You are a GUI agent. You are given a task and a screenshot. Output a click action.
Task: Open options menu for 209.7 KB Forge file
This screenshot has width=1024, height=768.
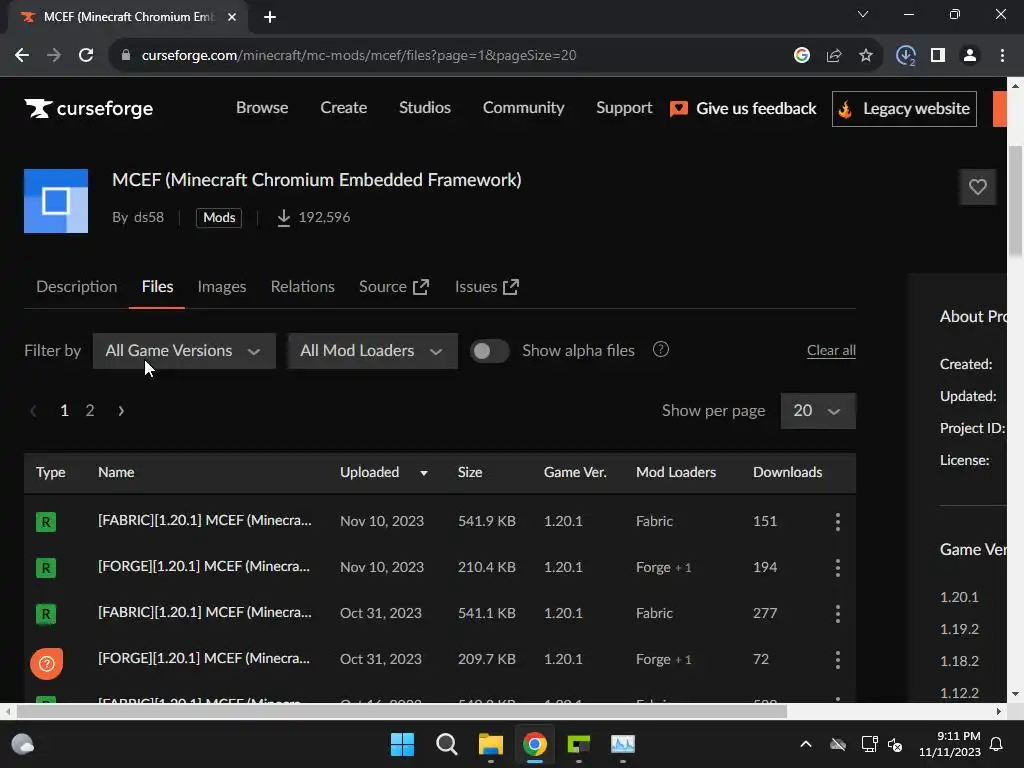click(x=838, y=659)
